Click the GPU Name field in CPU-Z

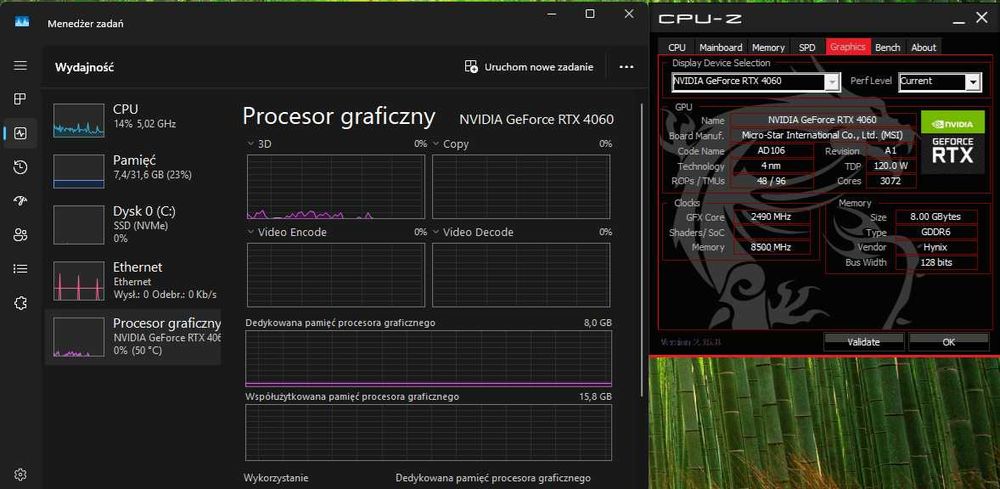tap(823, 120)
